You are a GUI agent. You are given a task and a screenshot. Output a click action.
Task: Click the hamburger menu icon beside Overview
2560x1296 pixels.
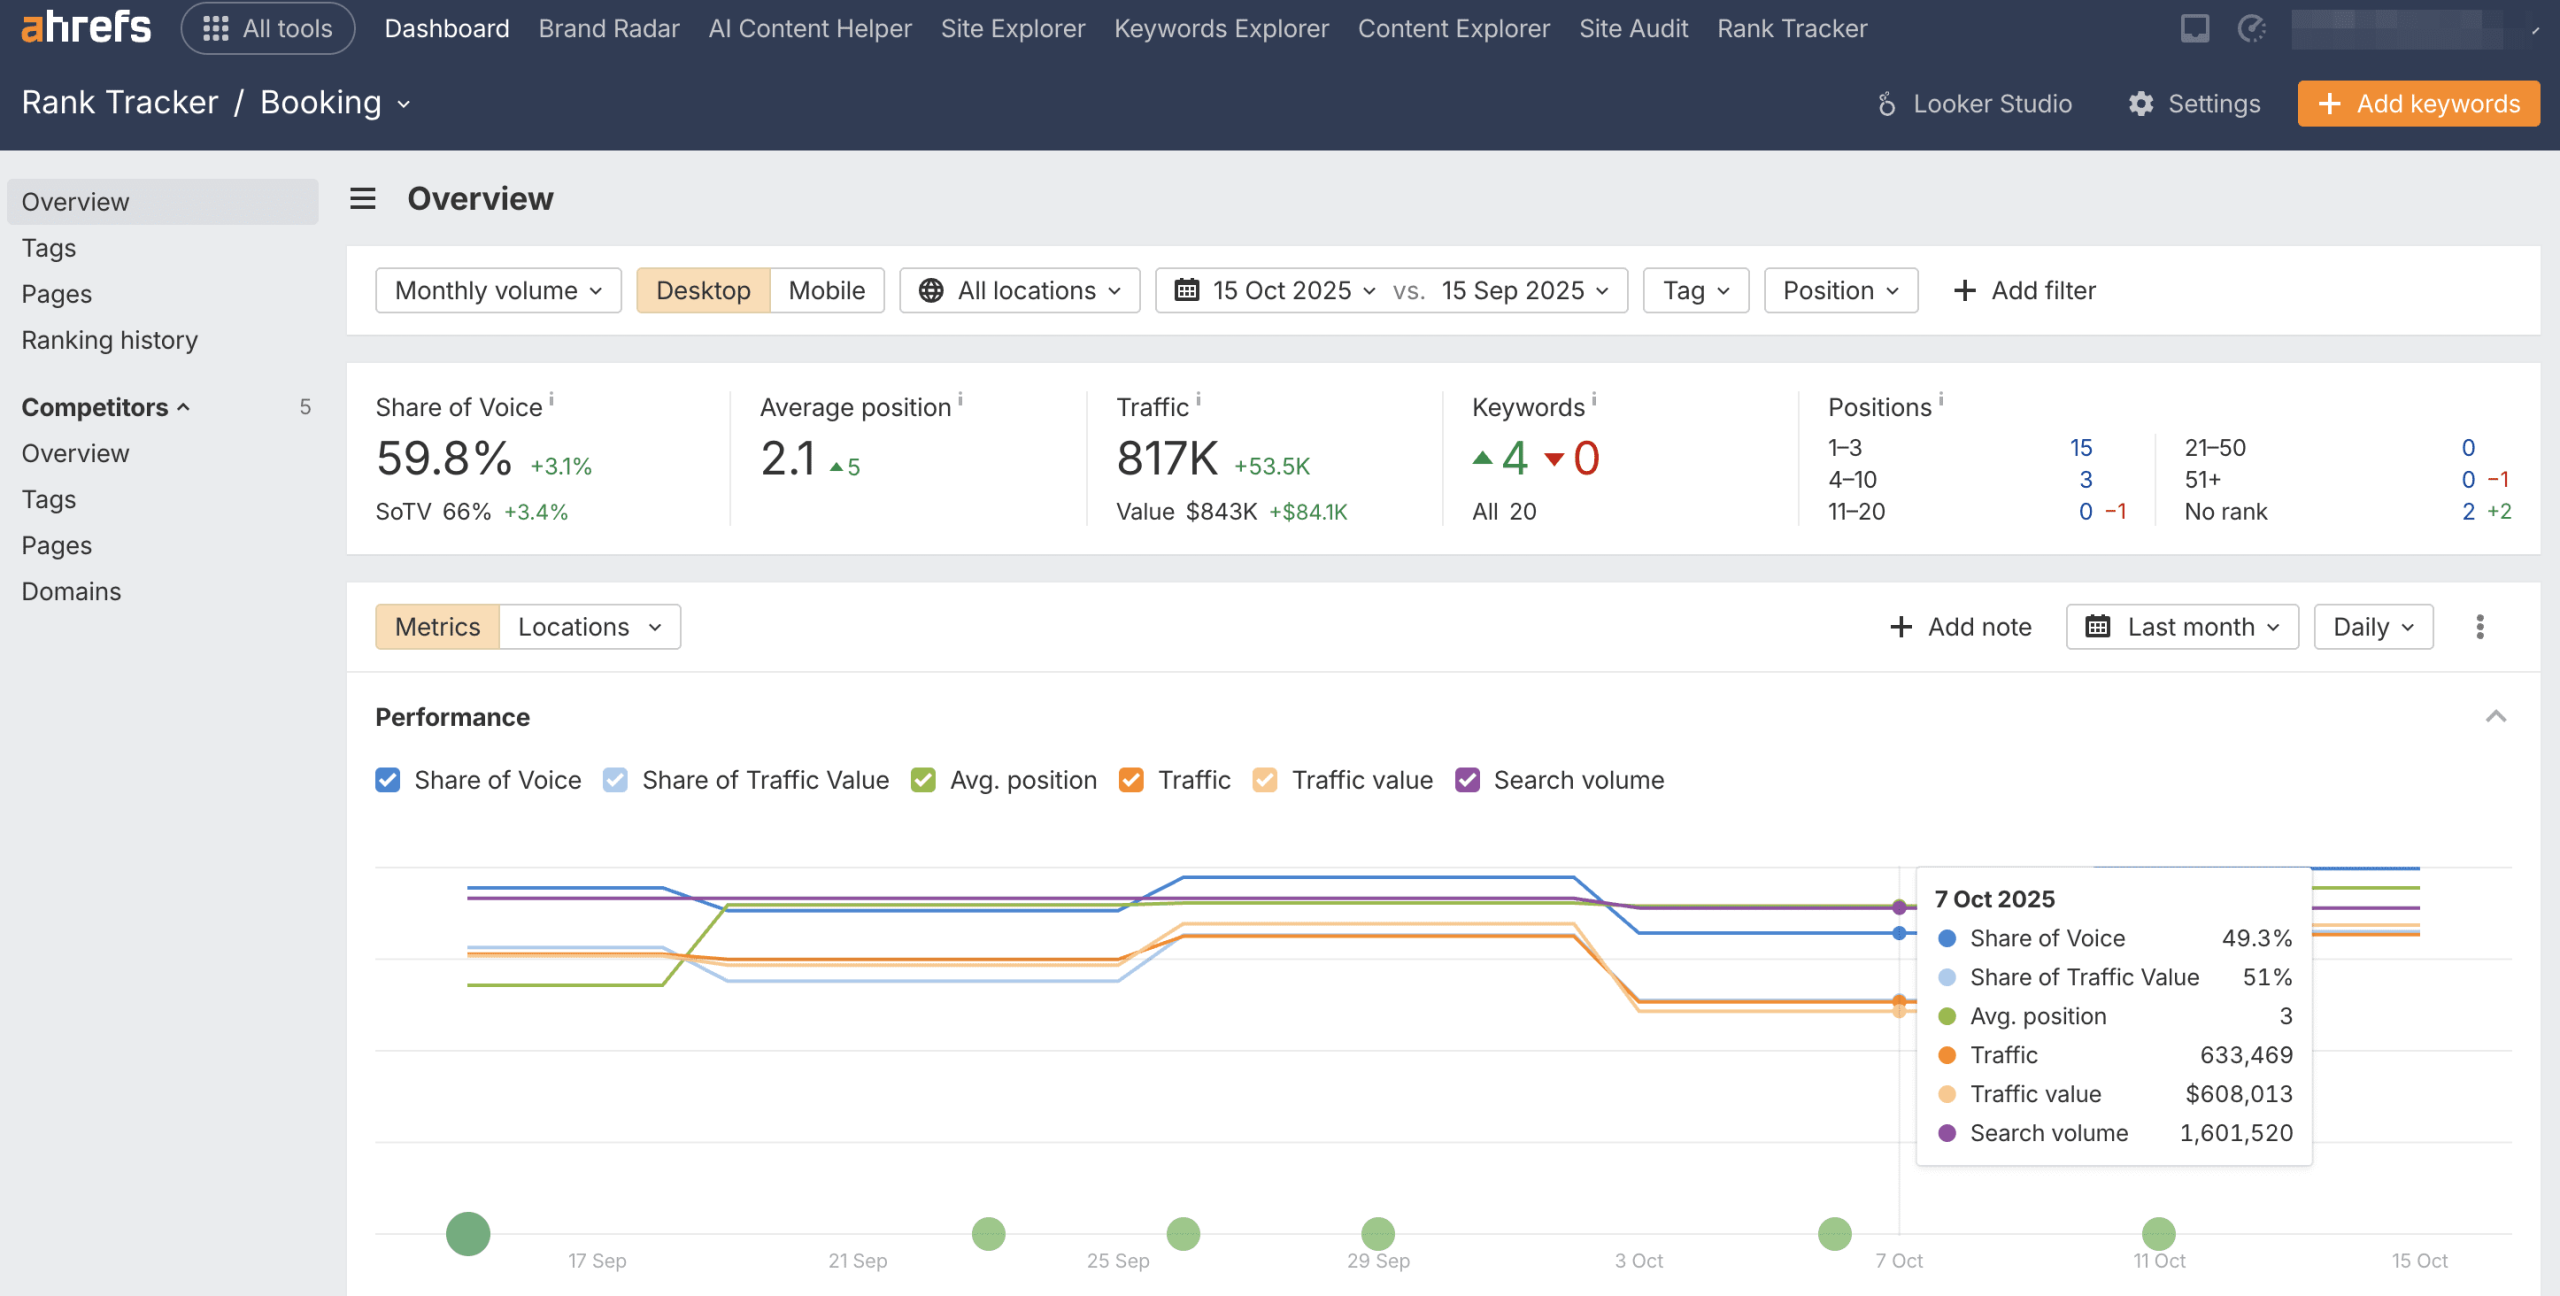[x=363, y=199]
